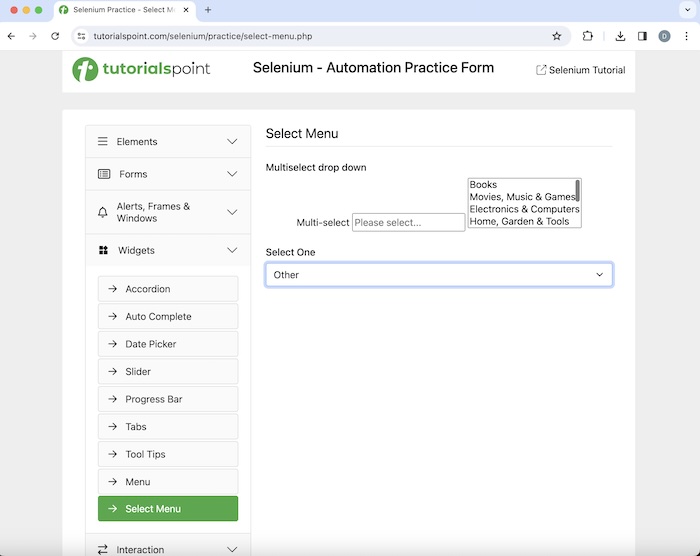
Task: Toggle the browser side panel icon
Action: [x=642, y=36]
